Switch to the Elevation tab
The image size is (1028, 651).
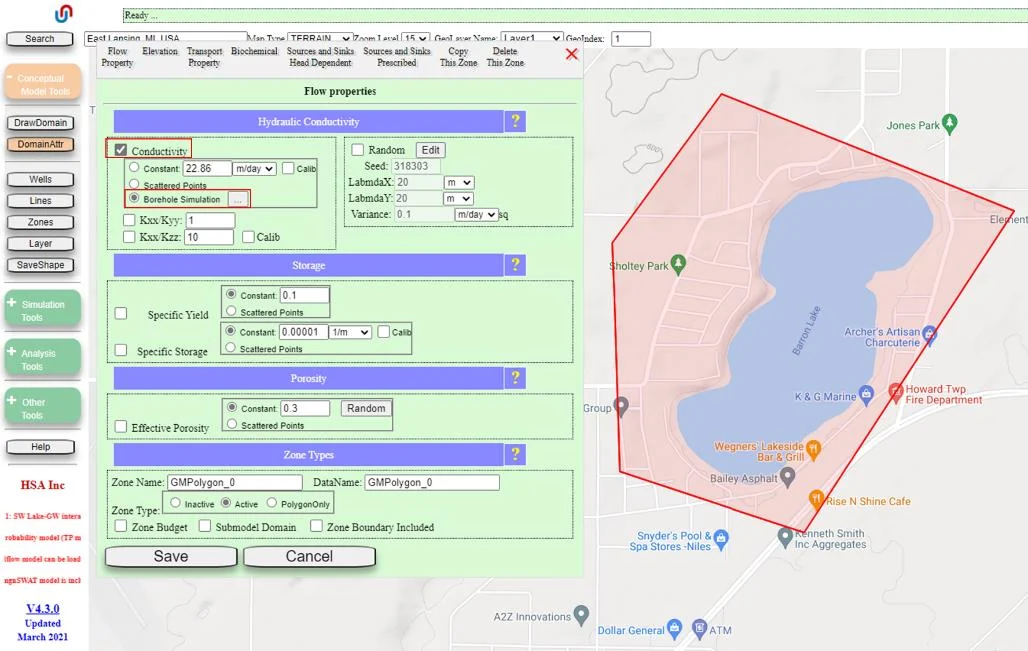tap(160, 51)
